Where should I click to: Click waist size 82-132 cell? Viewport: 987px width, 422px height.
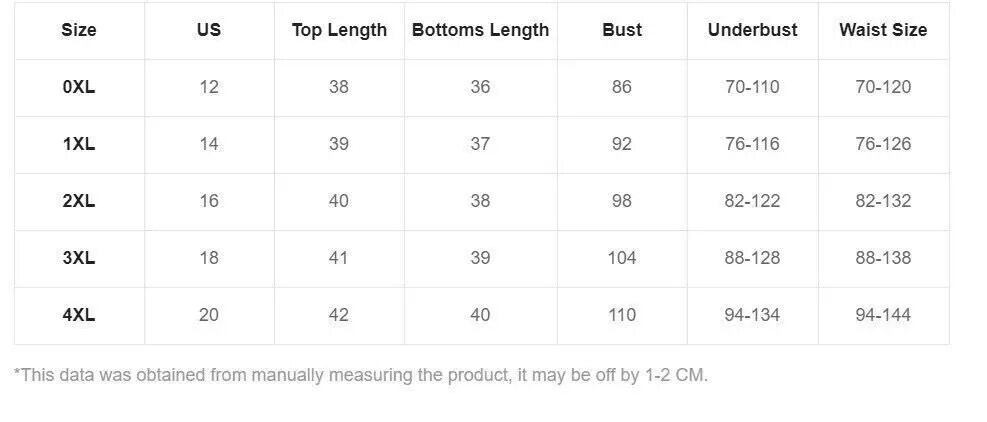(x=883, y=201)
